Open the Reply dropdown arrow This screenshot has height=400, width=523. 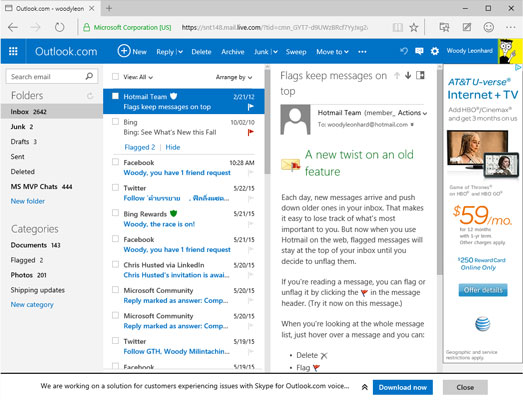click(x=180, y=52)
